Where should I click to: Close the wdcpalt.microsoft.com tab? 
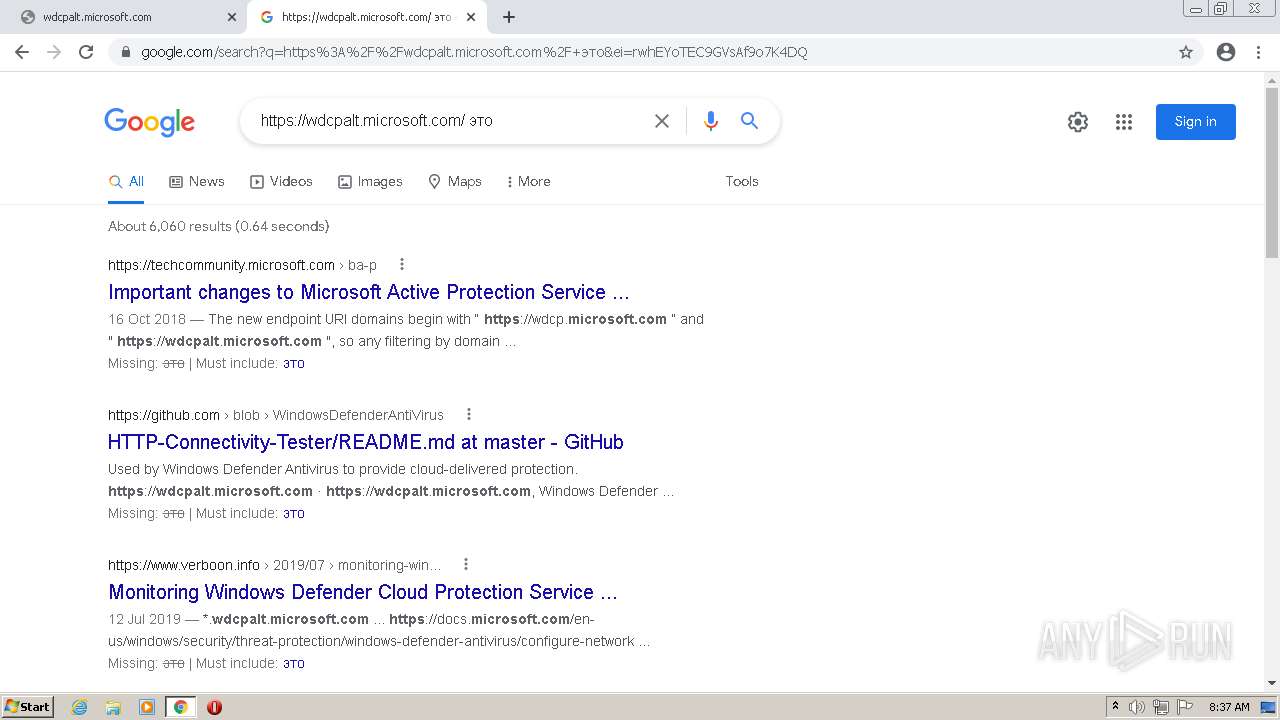232,17
